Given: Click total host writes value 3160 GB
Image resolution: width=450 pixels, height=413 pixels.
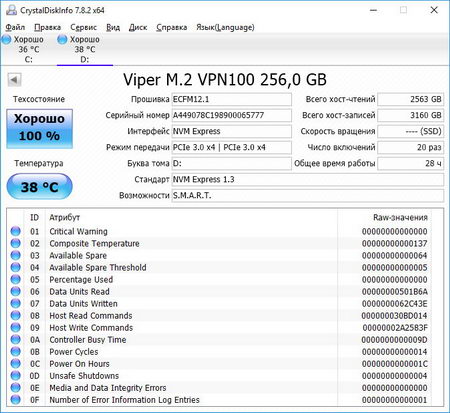Looking at the screenshot, I should (410, 115).
